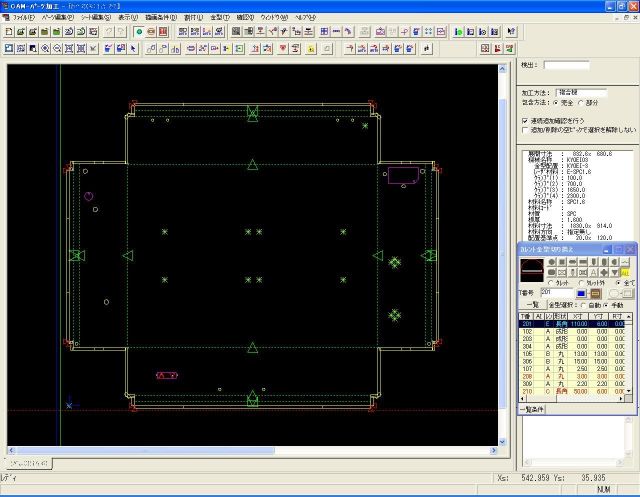Click the tool list scroll down arrow
This screenshot has width=640, height=497.
pyautogui.click(x=629, y=391)
